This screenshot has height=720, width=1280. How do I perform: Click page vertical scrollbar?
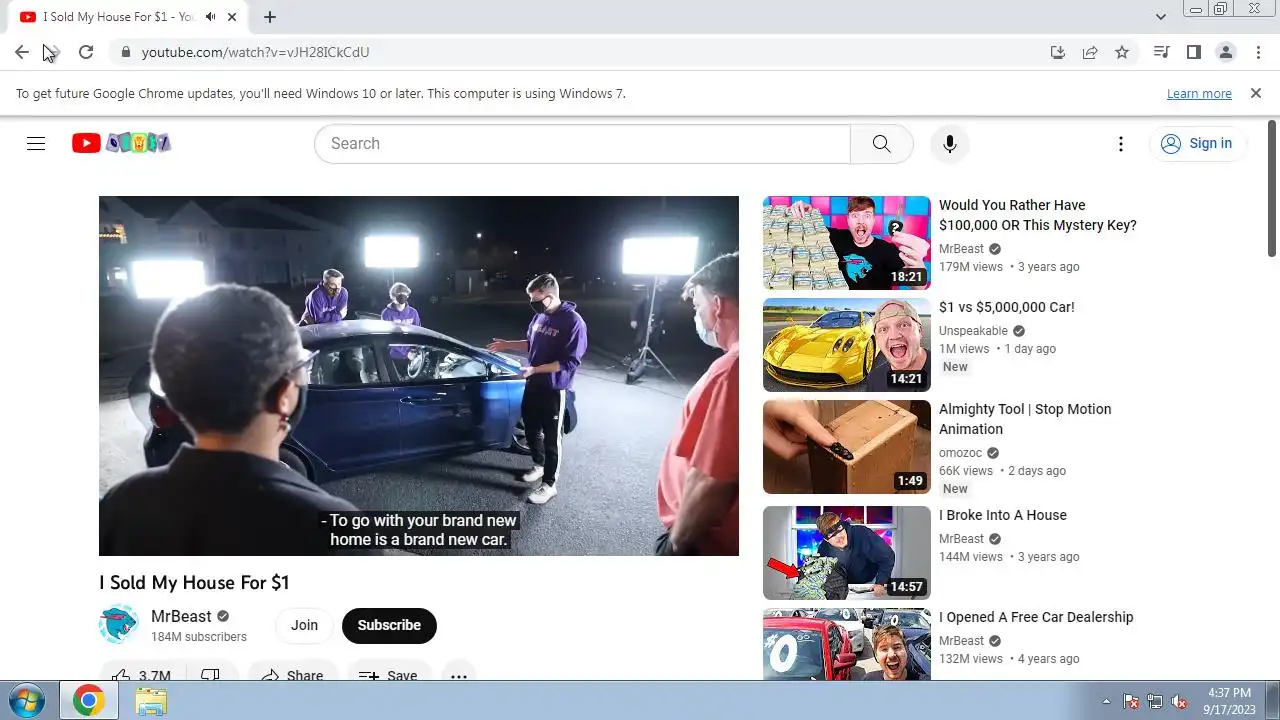click(x=1272, y=190)
